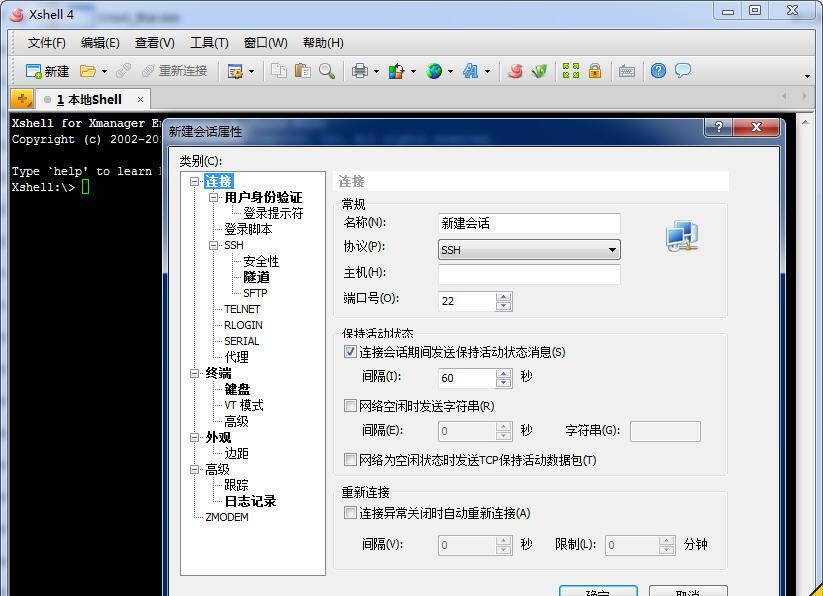Click the Print icon in the toolbar
The width and height of the screenshot is (823, 596).
coord(360,71)
